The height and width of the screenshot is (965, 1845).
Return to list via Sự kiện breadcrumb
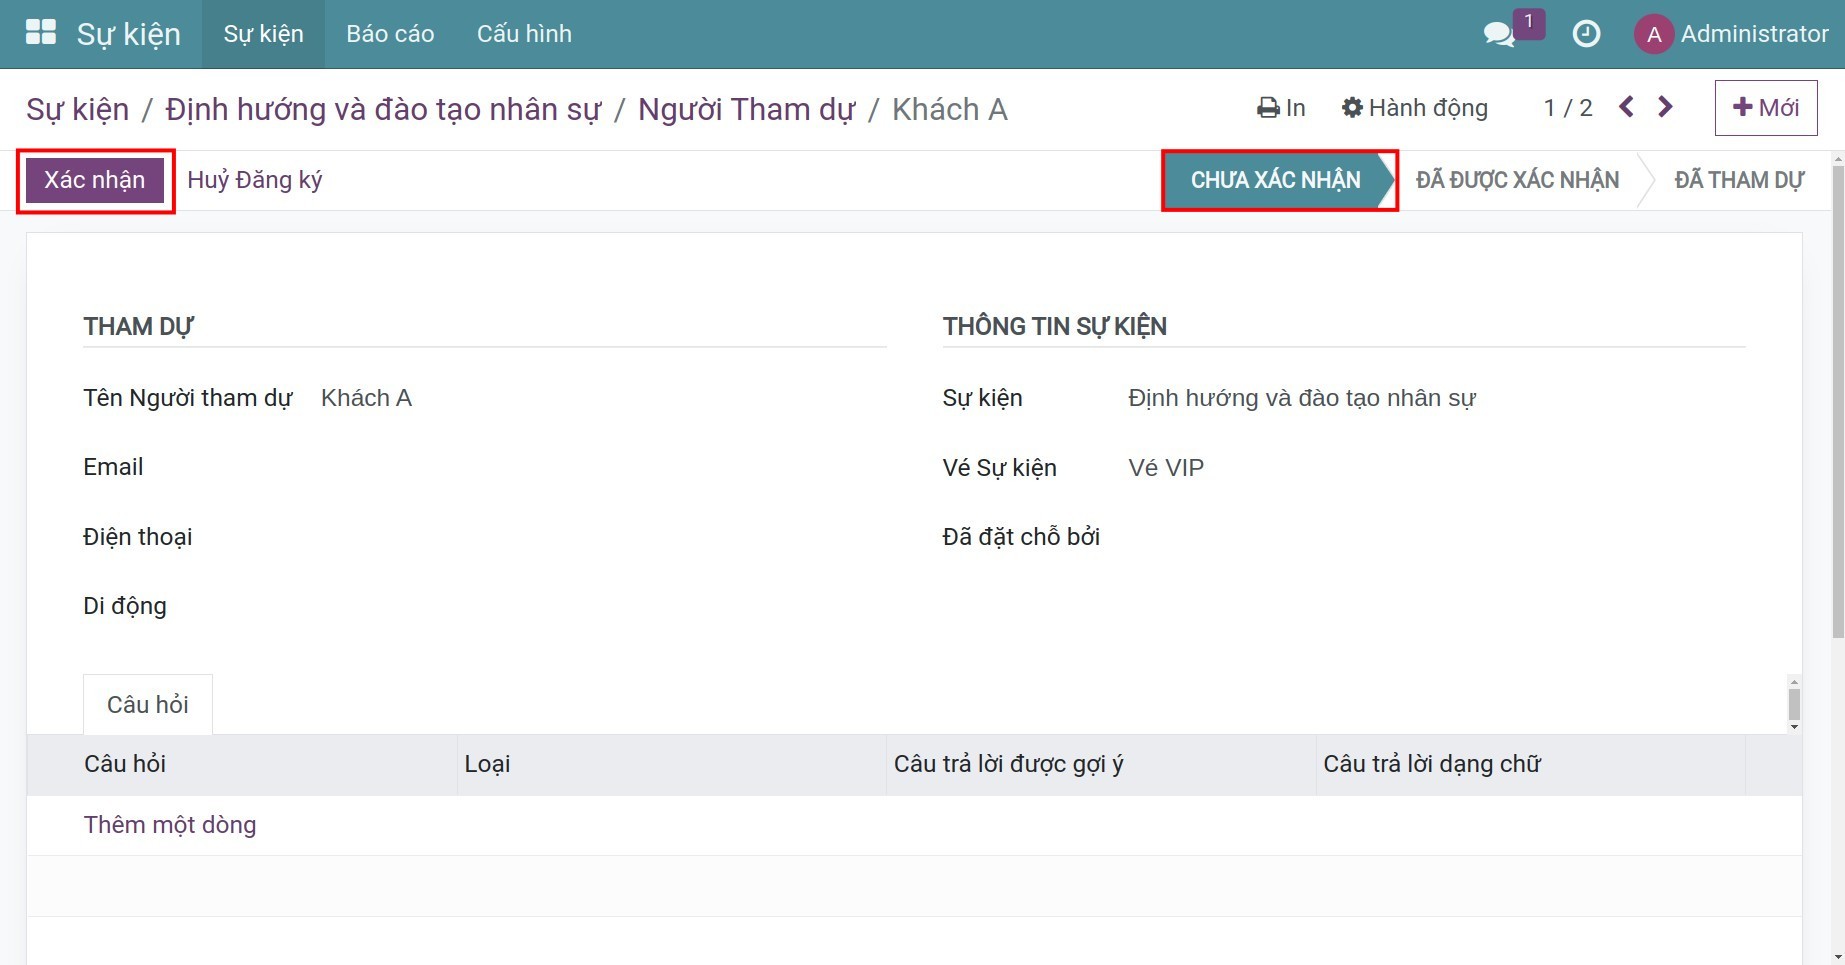pyautogui.click(x=77, y=109)
